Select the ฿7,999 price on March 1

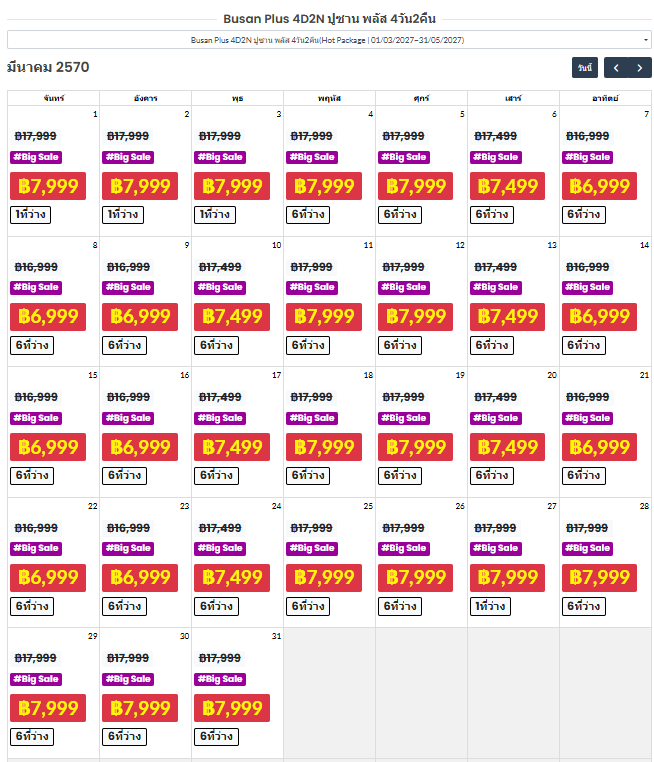[x=48, y=186]
